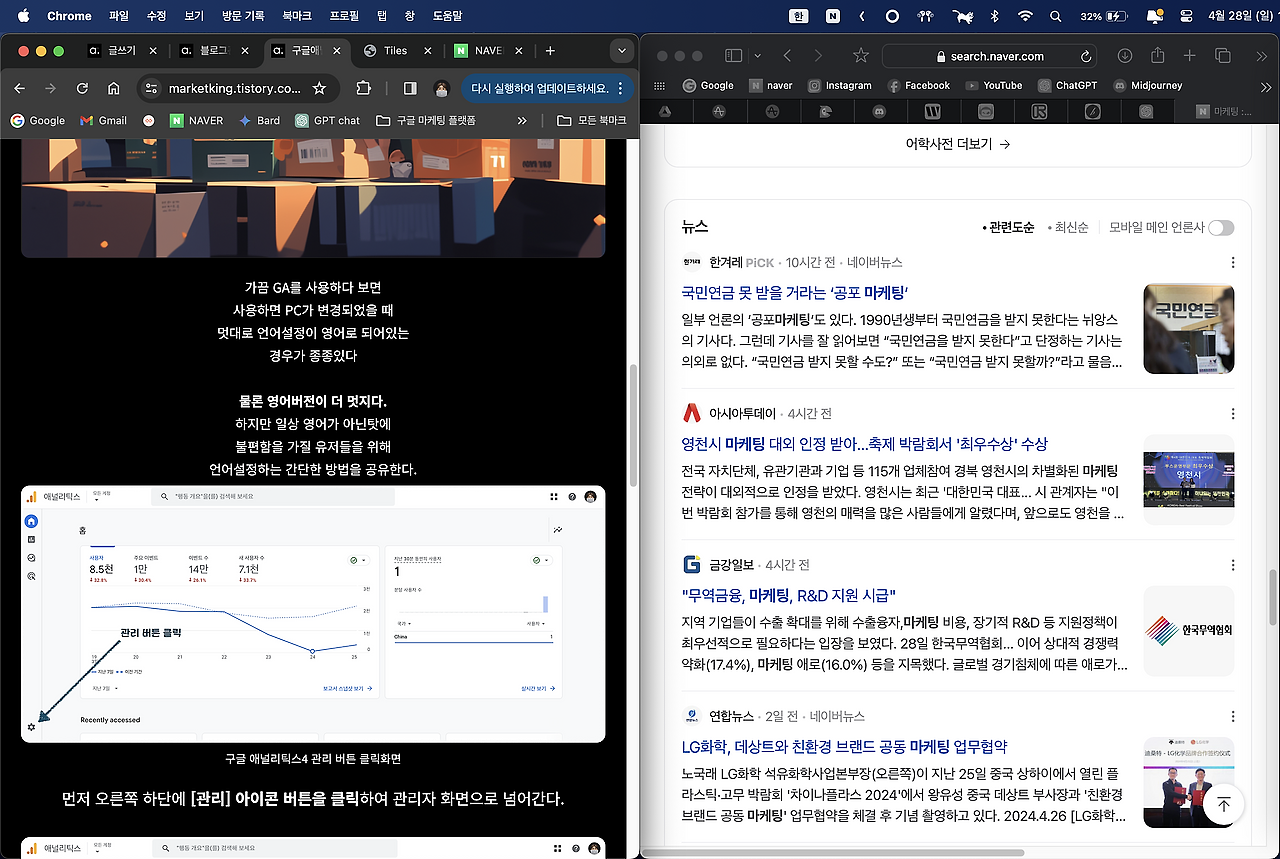Open the ChatGPT favorite in Safari
The width and height of the screenshot is (1280, 859).
coord(1067,85)
